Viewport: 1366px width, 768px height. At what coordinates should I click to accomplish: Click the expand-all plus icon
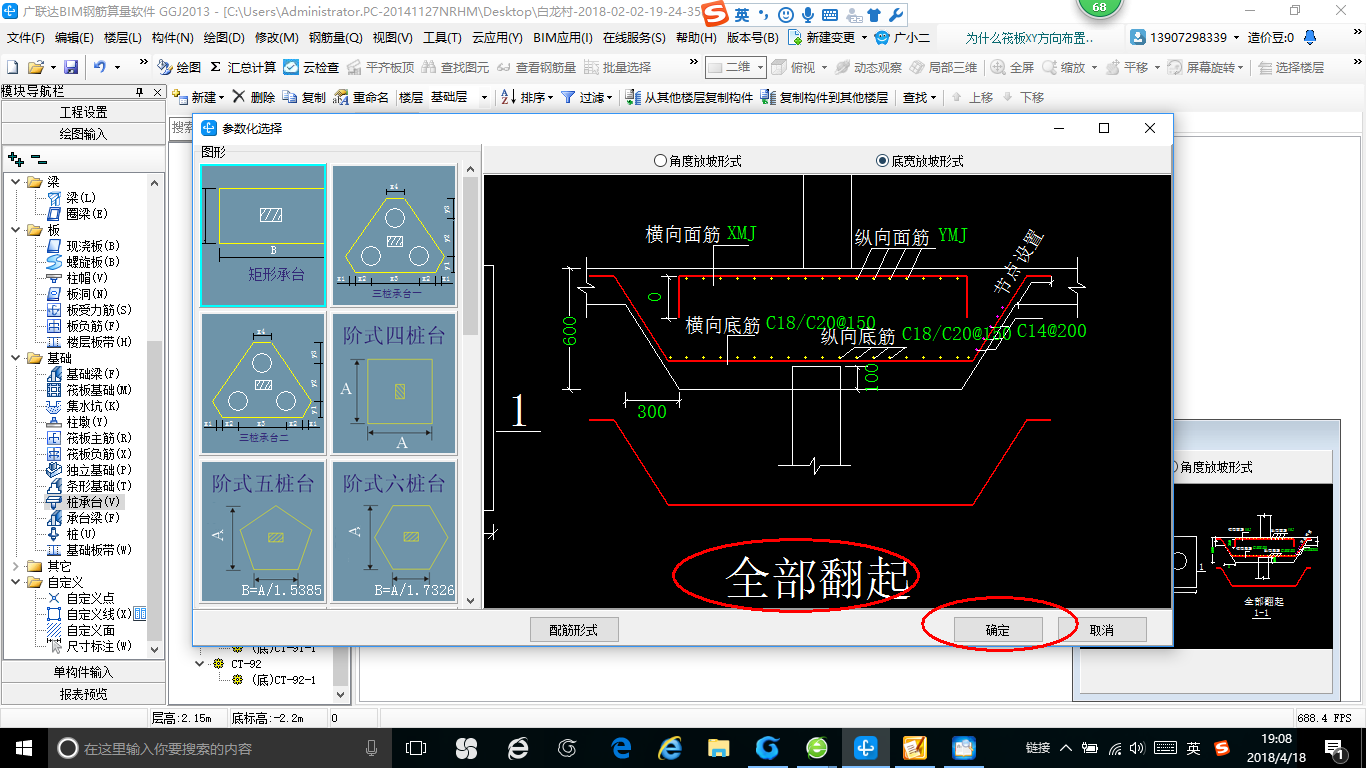[16, 159]
